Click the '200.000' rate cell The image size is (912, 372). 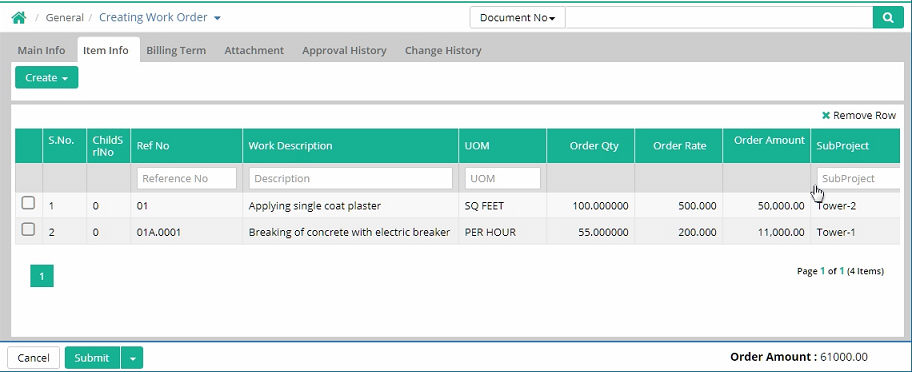678,232
